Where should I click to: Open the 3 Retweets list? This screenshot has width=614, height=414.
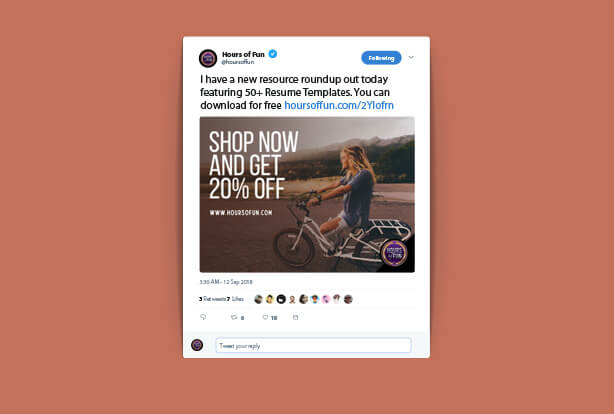(x=212, y=299)
